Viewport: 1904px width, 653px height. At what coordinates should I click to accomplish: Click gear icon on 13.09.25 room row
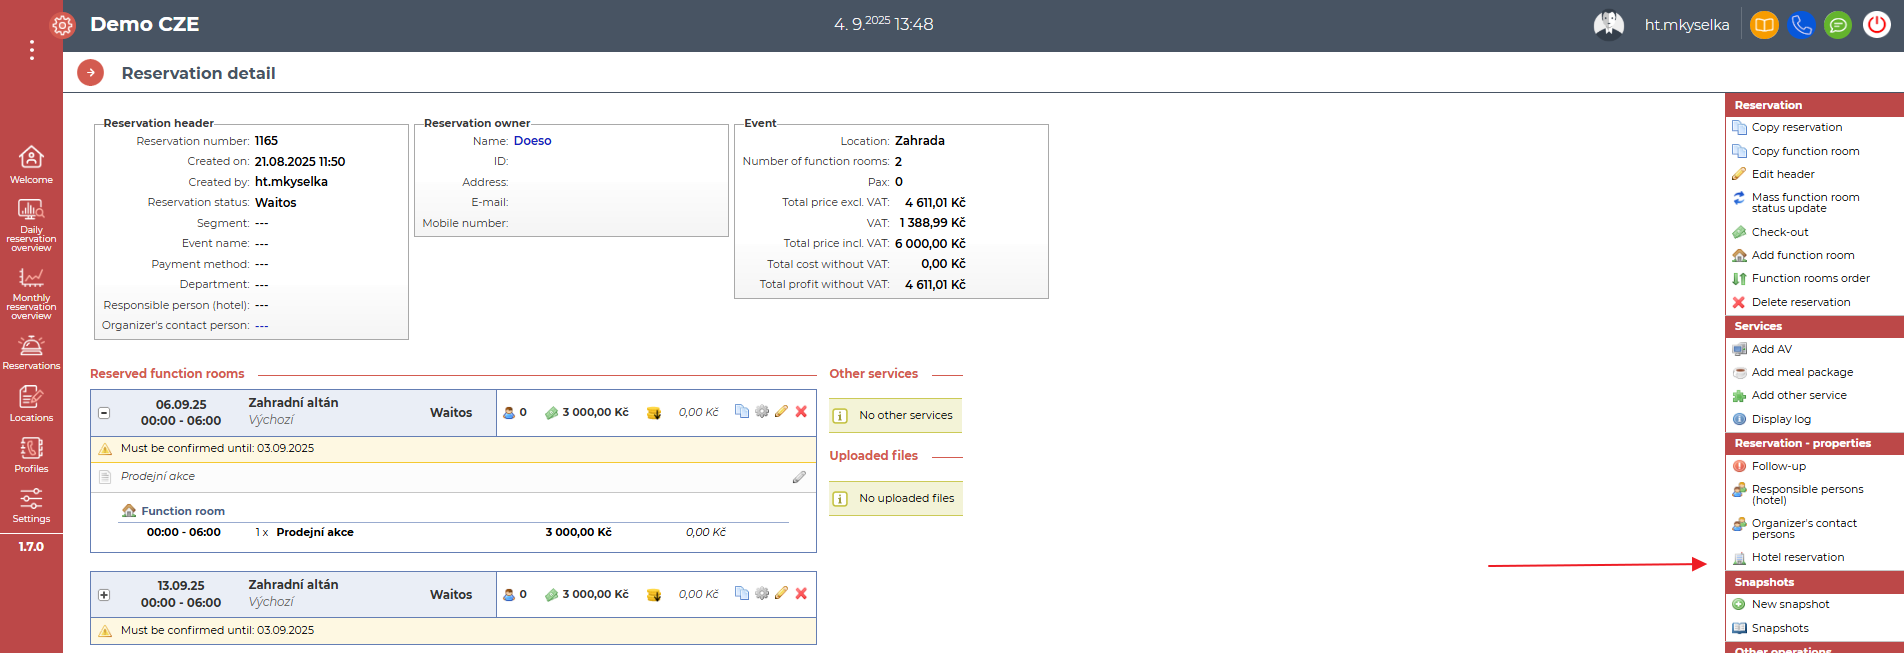(x=762, y=593)
